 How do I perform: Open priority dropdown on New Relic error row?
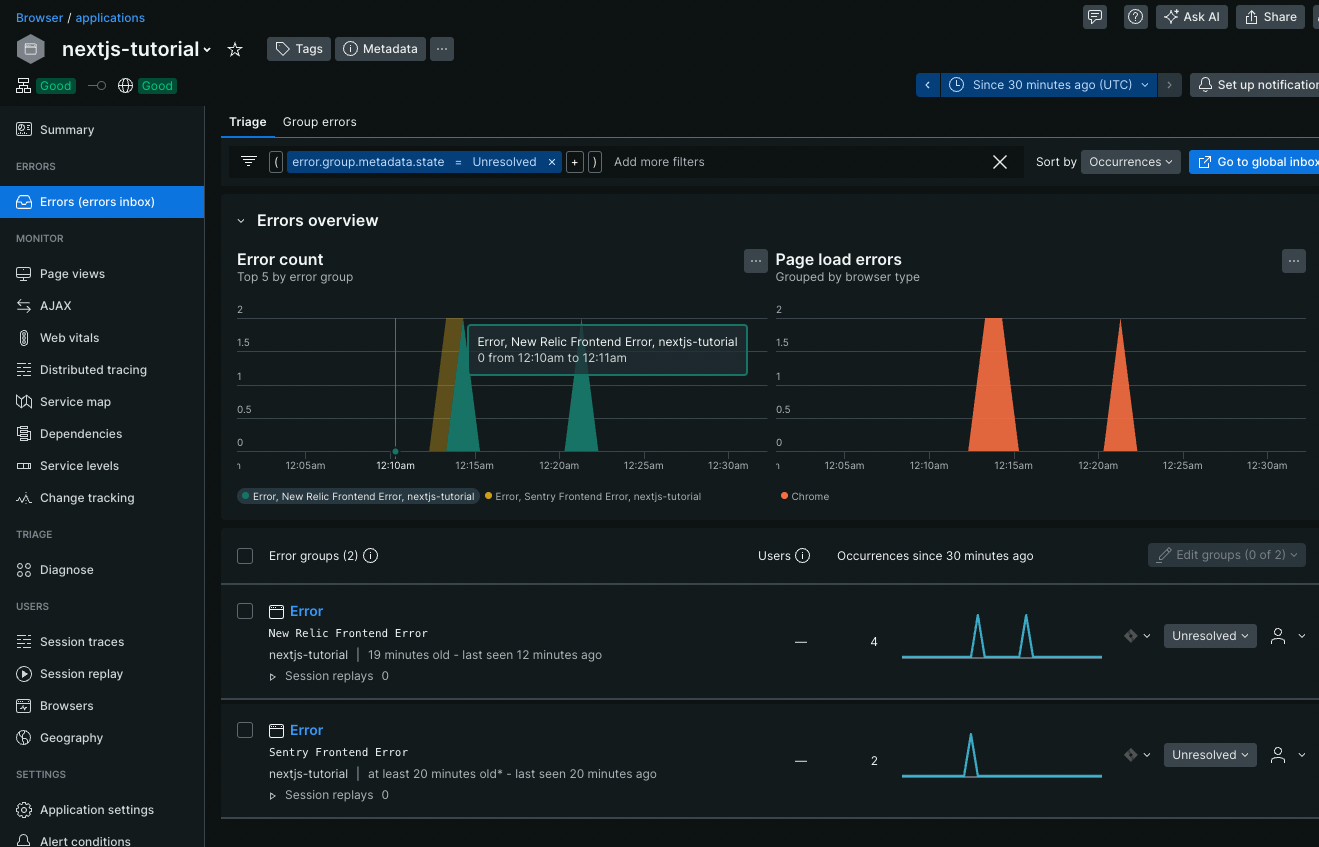pos(1137,636)
